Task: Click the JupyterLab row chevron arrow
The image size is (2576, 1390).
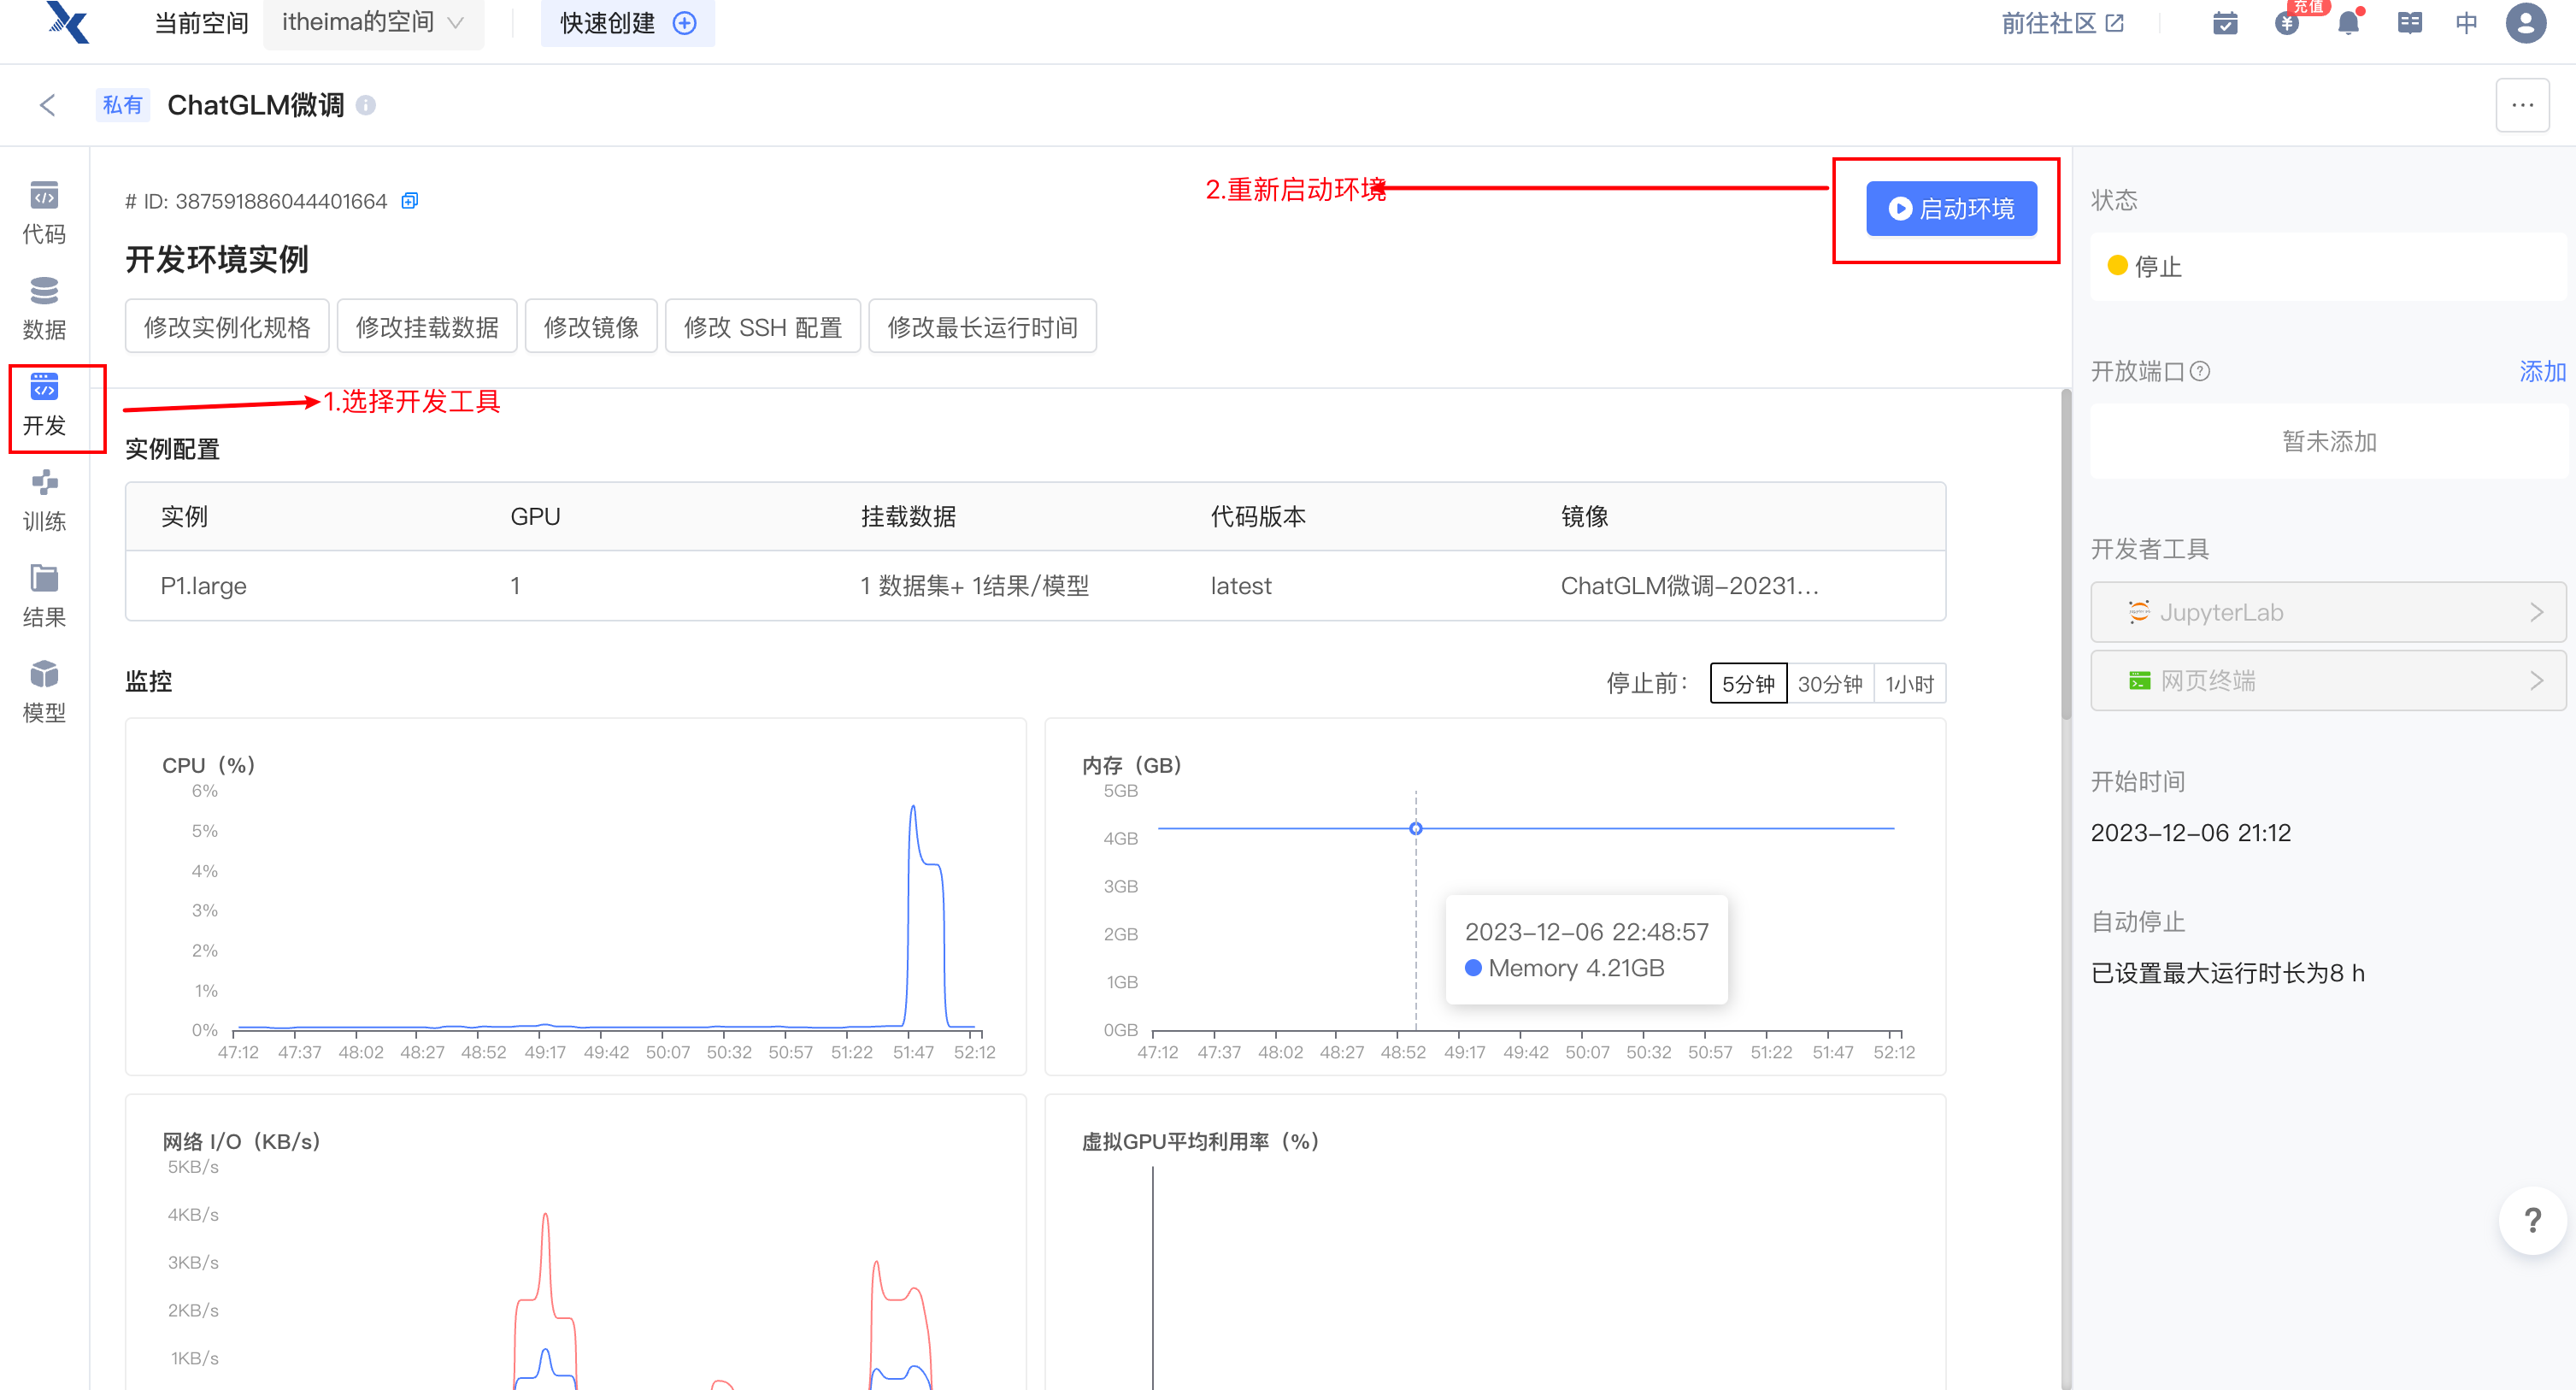Action: pos(2536,612)
